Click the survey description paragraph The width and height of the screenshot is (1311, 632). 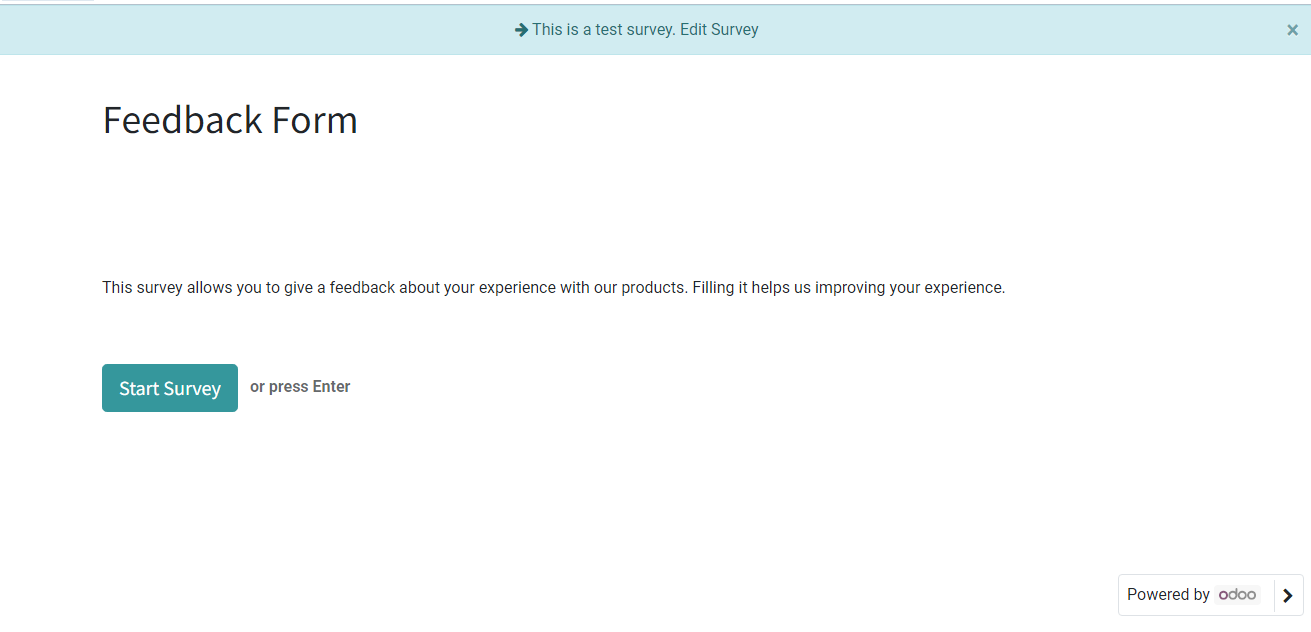(x=553, y=288)
